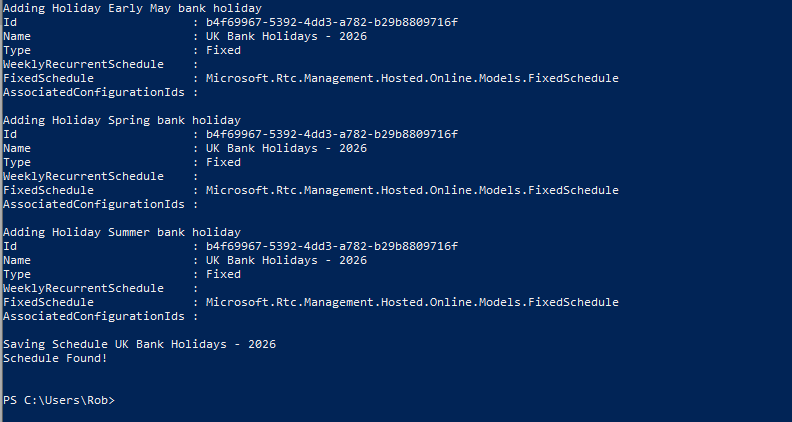The image size is (792, 422).
Task: Click the Id GUID under Spring bank holiday
Action: (x=332, y=134)
